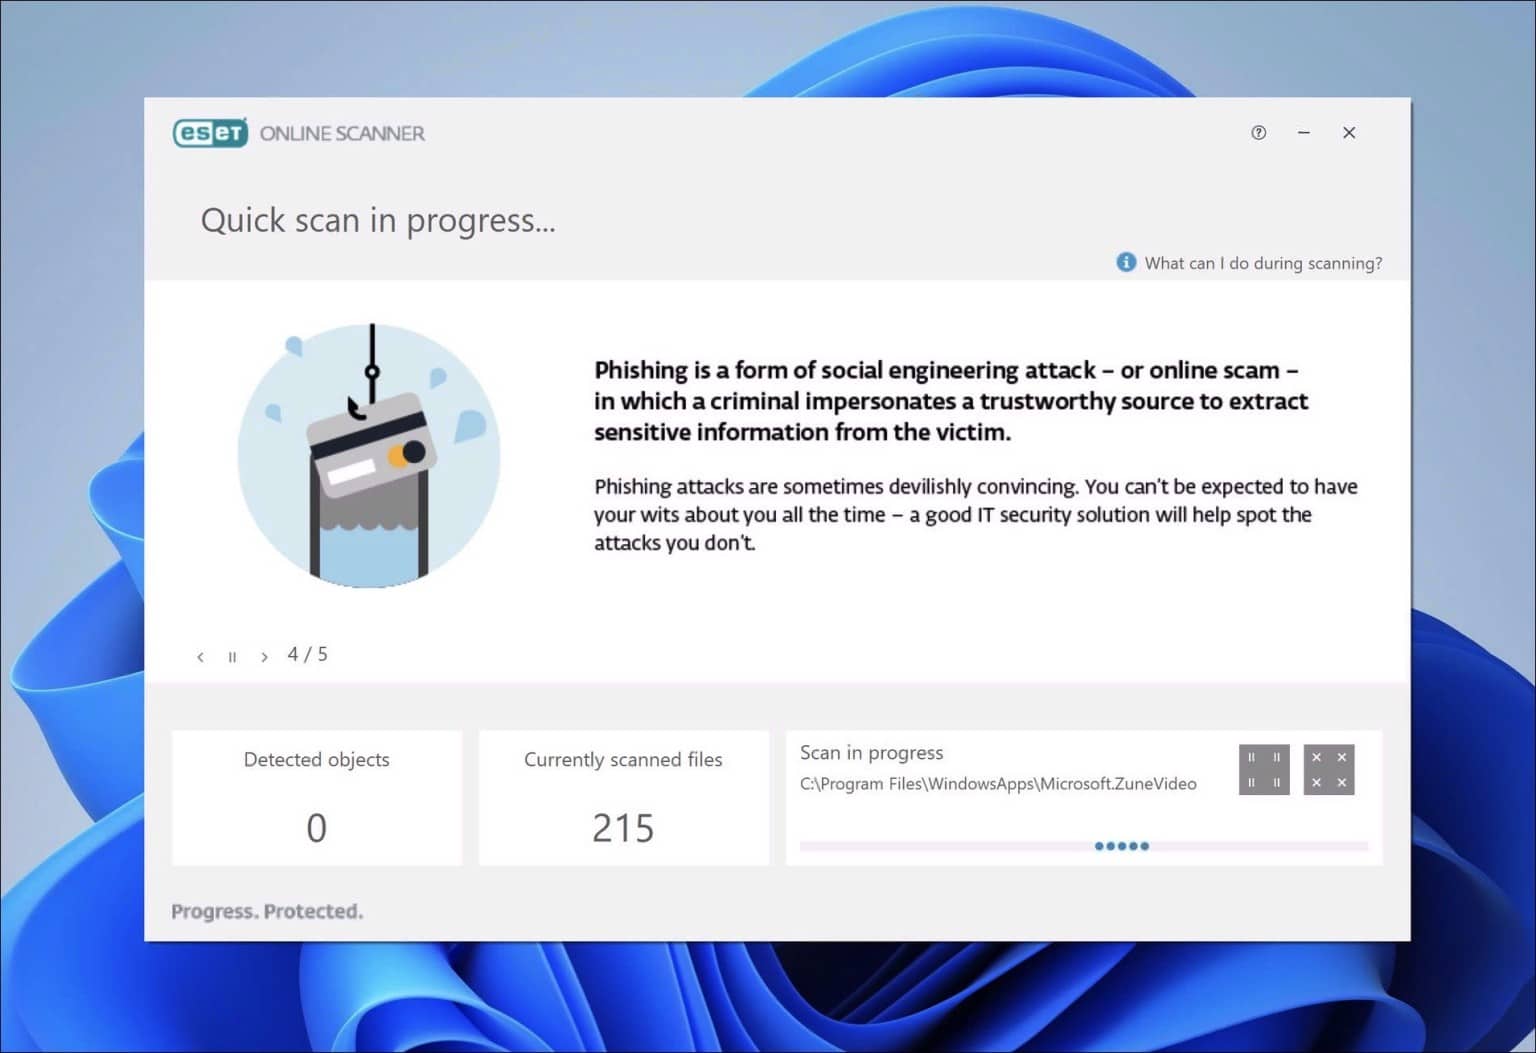Click the 4 / 5 slide counter
The width and height of the screenshot is (1536, 1053).
307,654
